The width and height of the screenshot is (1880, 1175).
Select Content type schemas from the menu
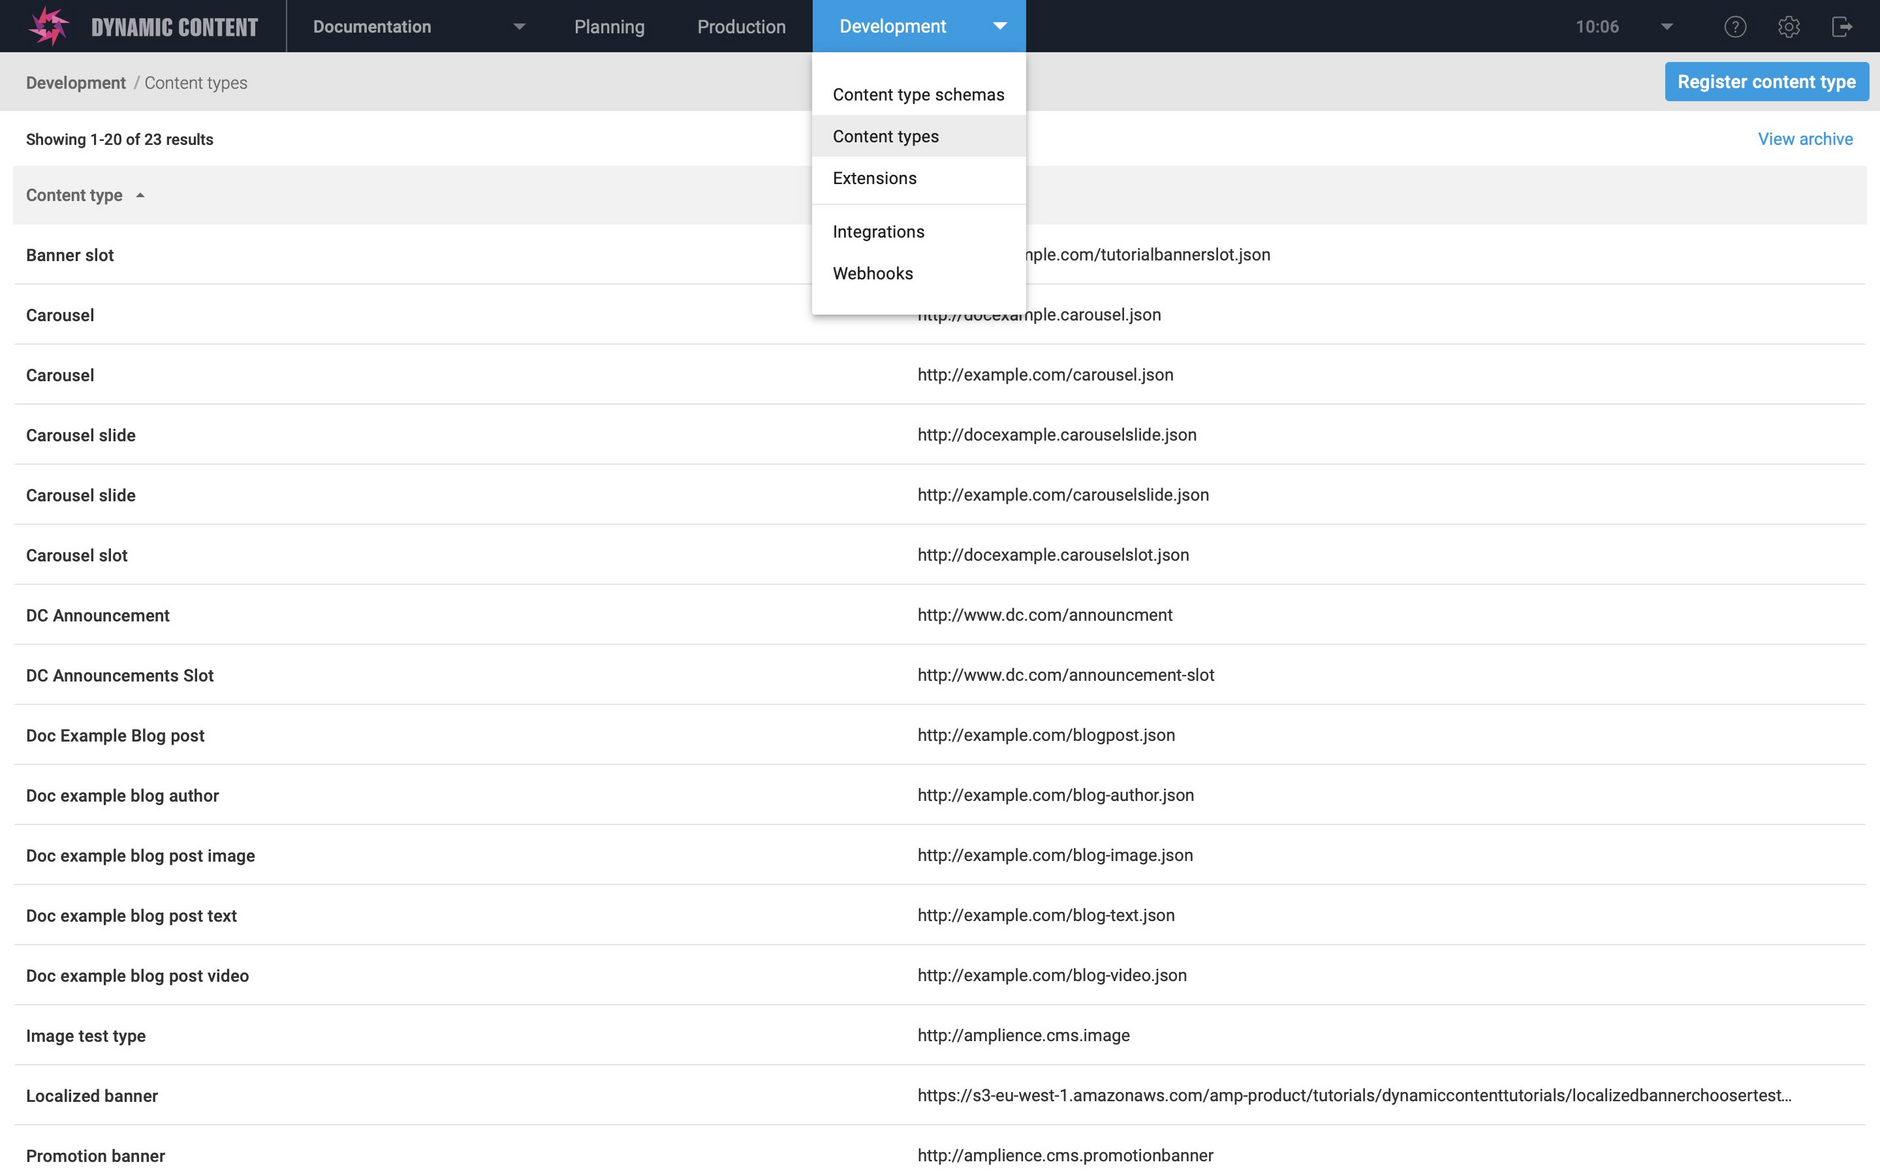(x=918, y=94)
